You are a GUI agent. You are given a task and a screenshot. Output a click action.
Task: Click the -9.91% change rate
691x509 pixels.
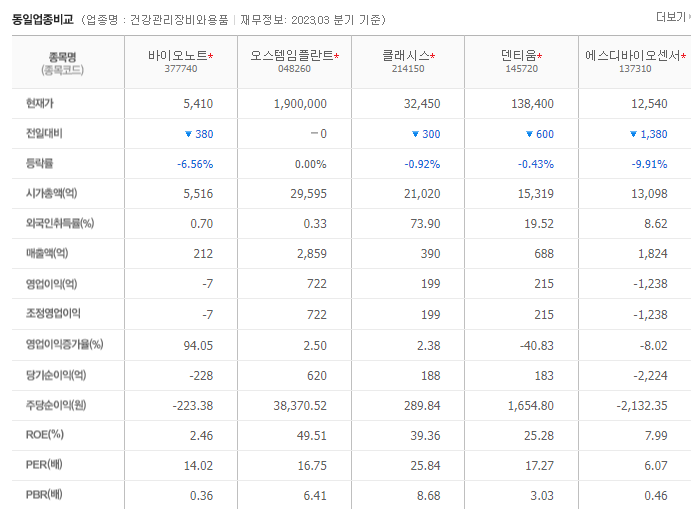tap(649, 164)
